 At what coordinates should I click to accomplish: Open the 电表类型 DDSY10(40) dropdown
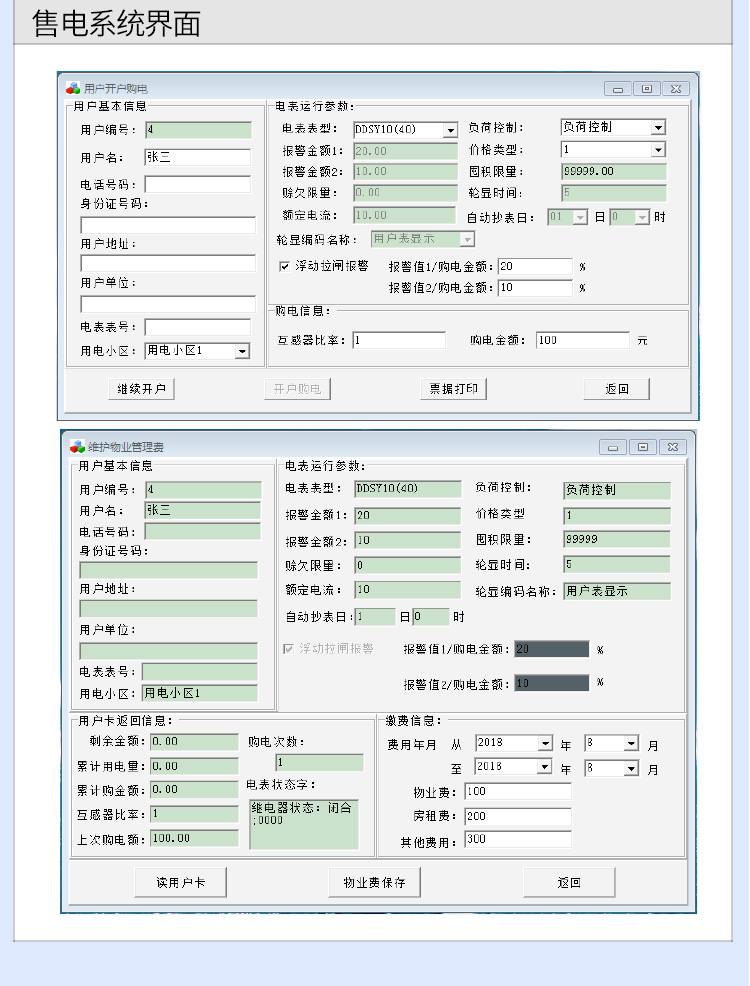point(449,130)
